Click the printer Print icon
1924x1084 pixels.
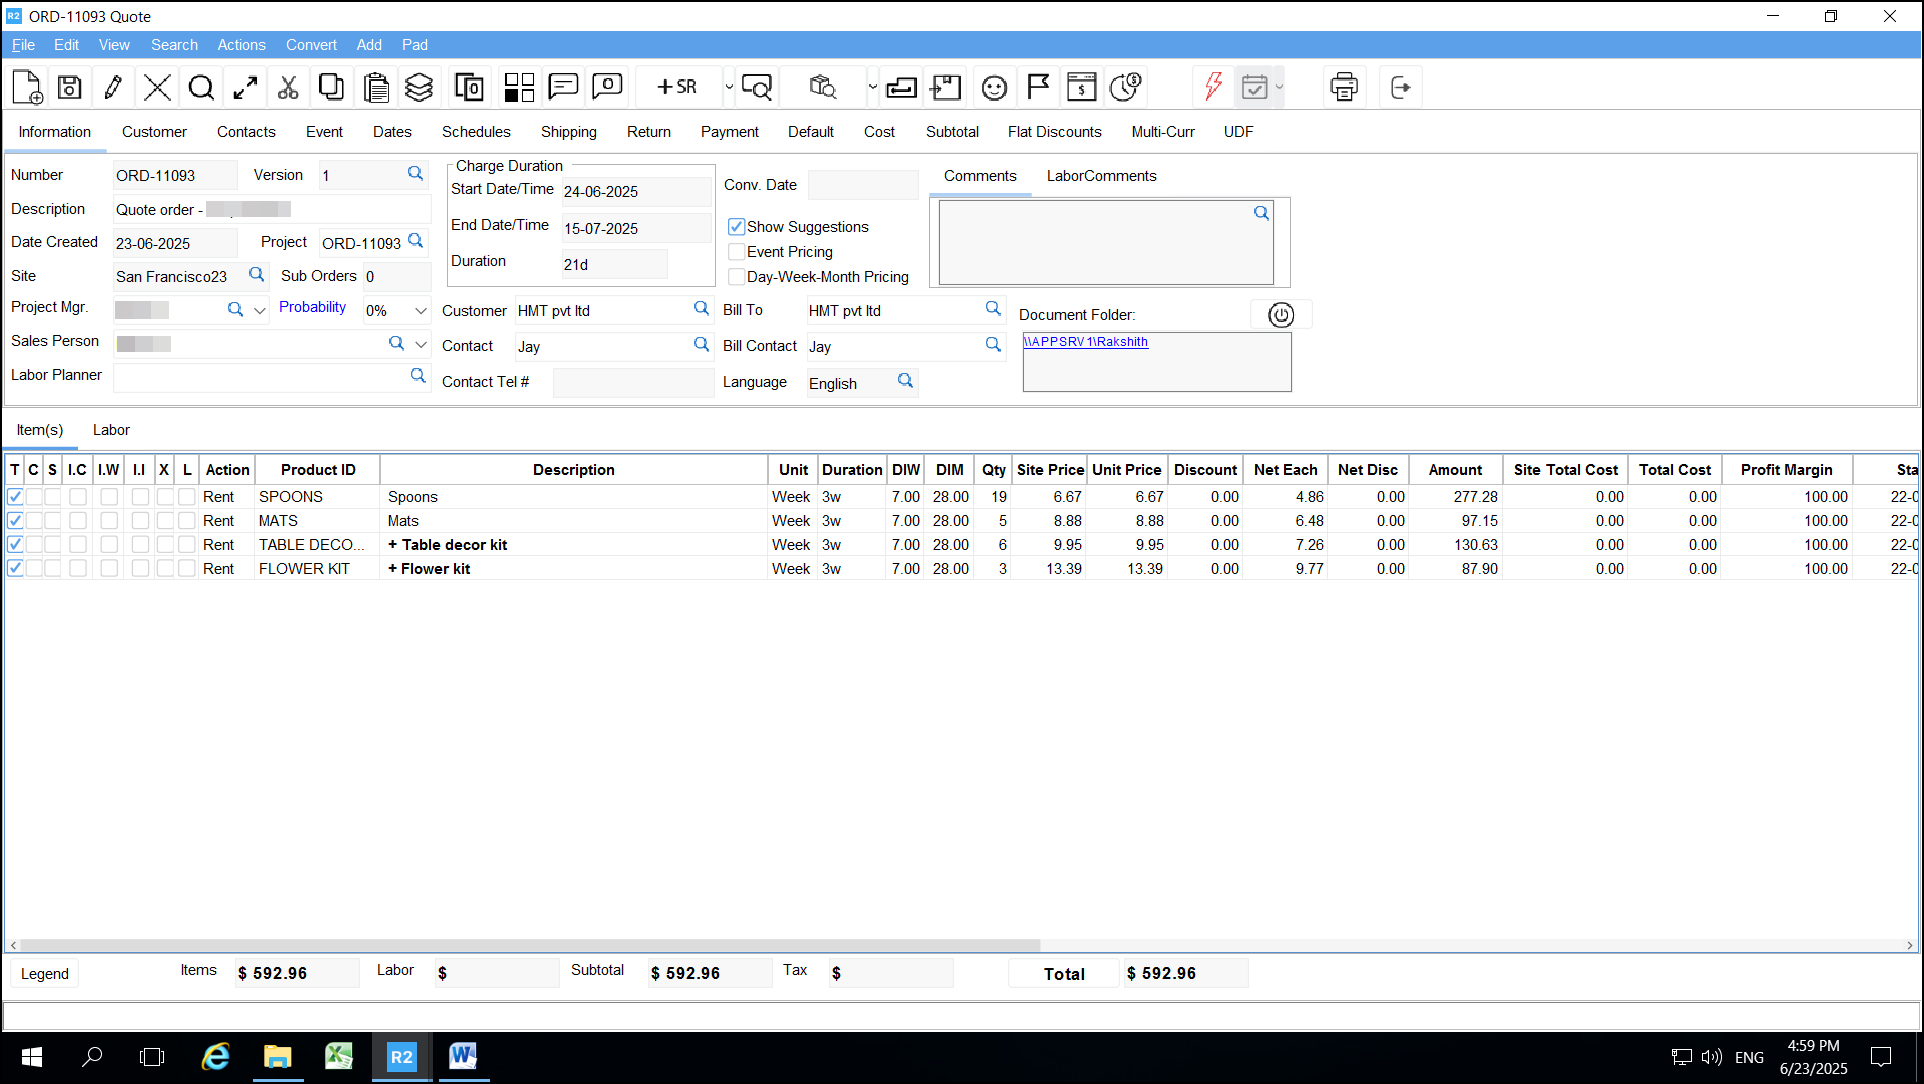[x=1344, y=88]
